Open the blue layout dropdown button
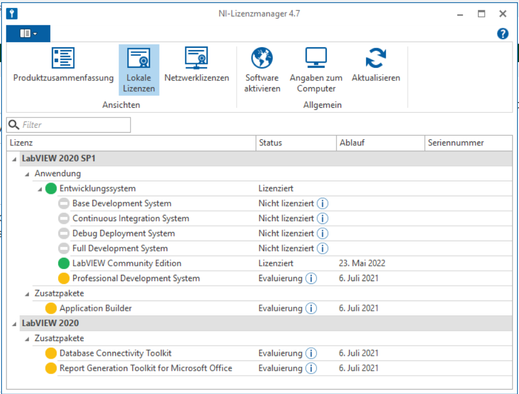Image resolution: width=519 pixels, height=394 pixels. 28,33
